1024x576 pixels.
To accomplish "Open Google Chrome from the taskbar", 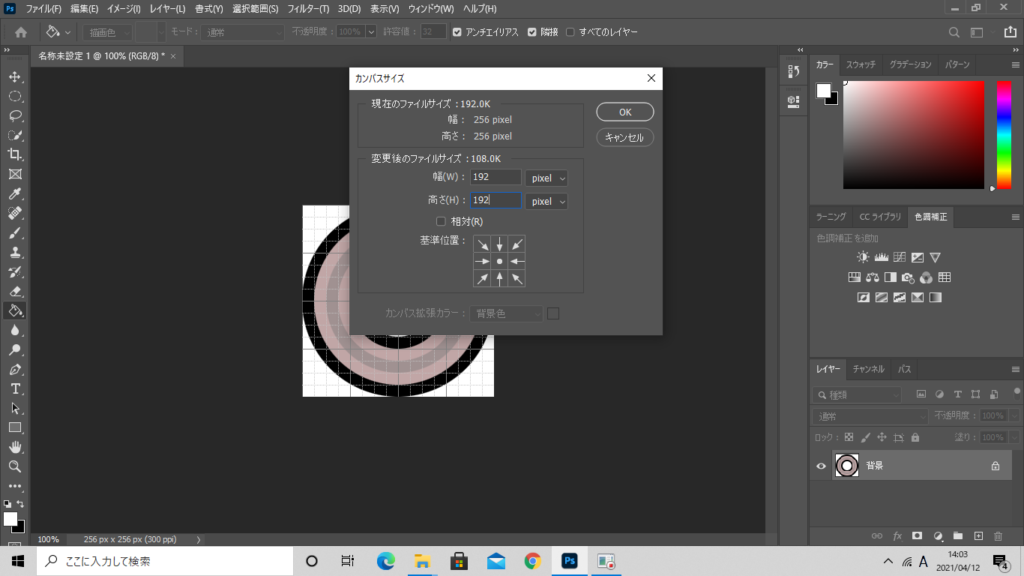I will [x=532, y=561].
